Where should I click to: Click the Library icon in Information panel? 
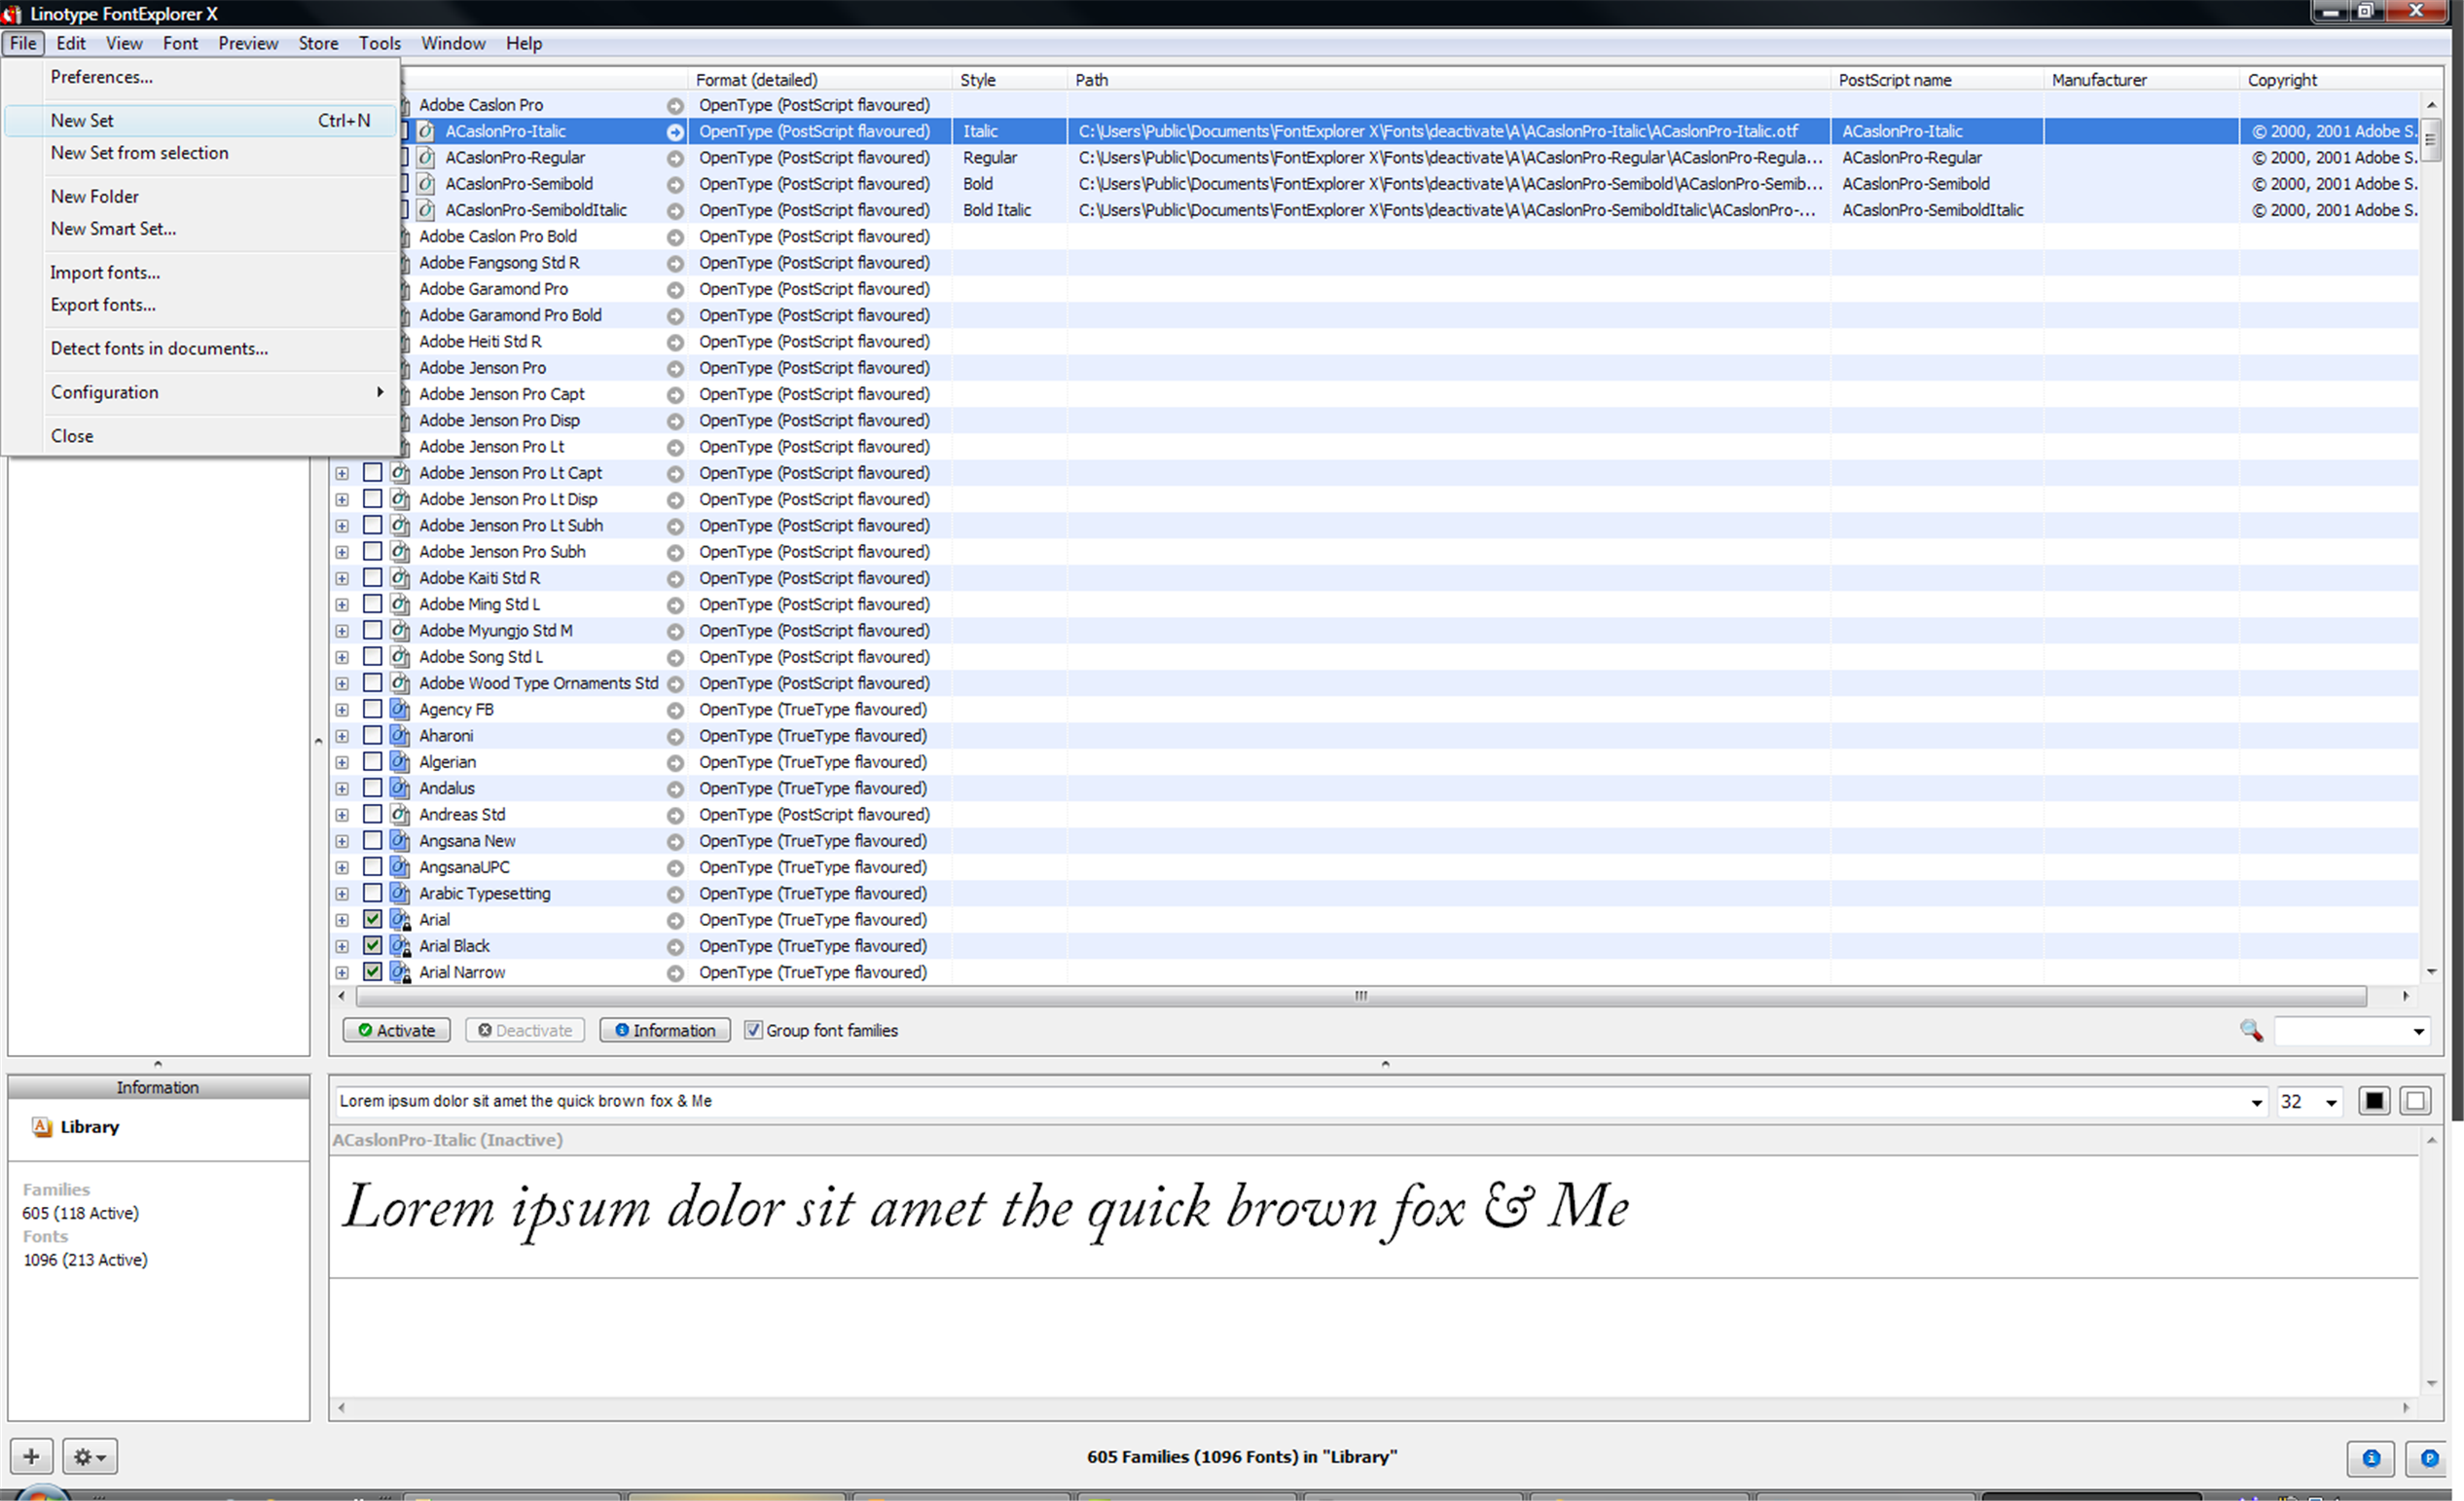tap(42, 1126)
